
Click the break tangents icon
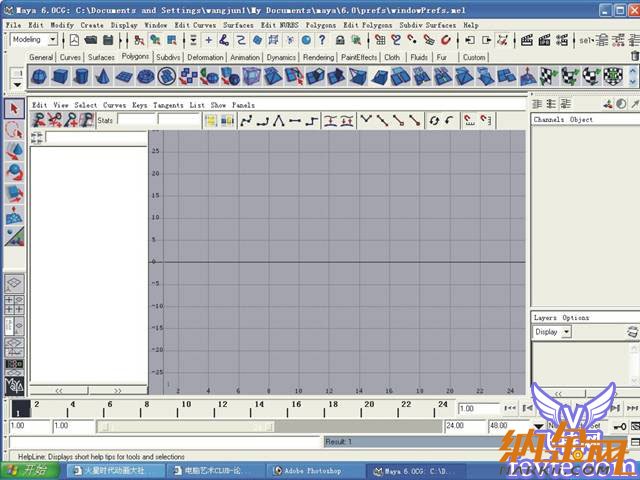[x=367, y=121]
